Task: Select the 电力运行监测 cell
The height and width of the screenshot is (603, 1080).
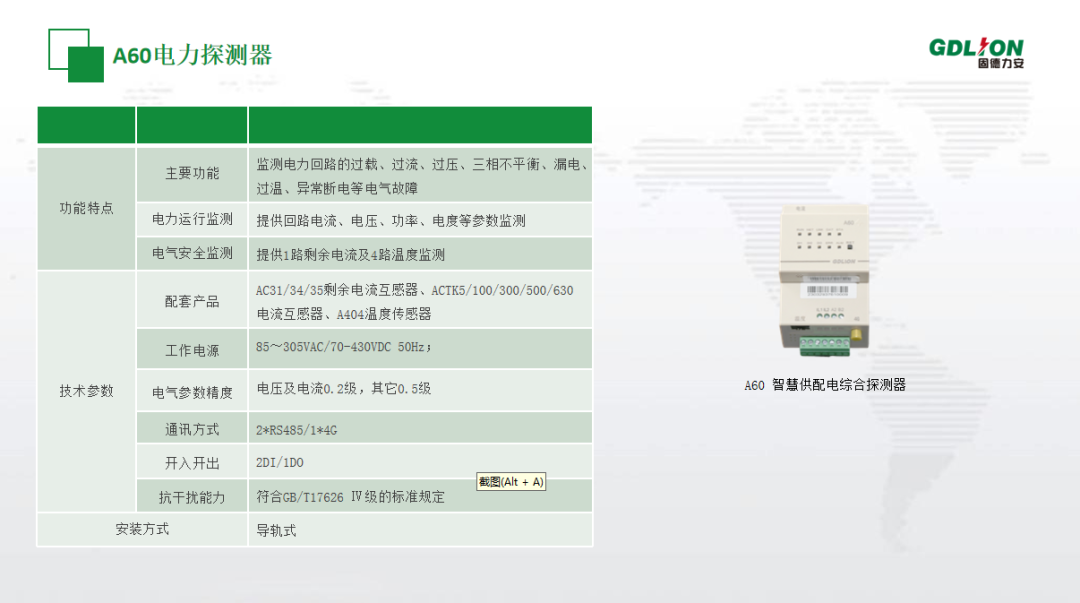Action: click(192, 219)
